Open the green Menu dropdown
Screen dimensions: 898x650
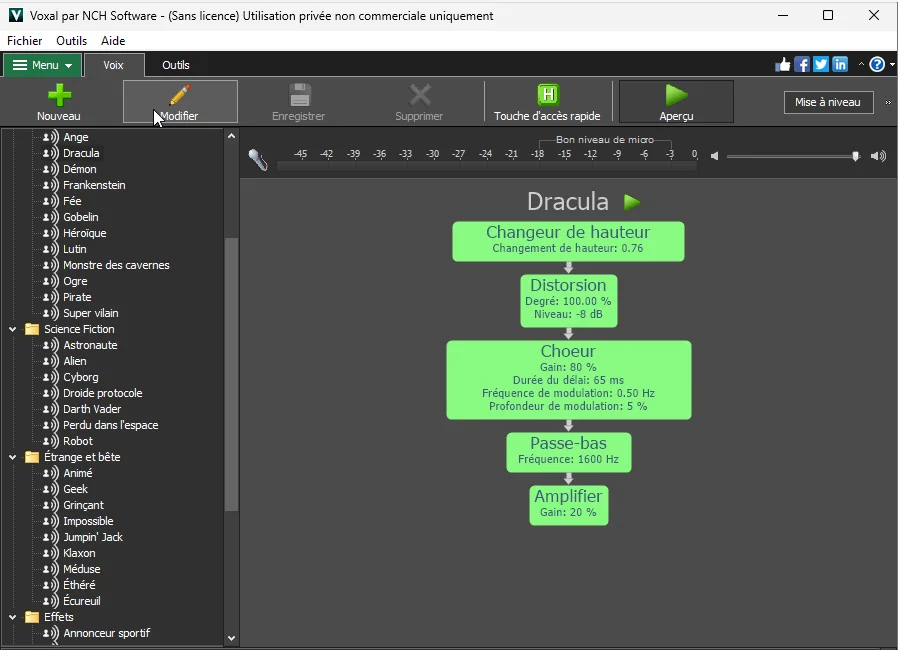42,65
